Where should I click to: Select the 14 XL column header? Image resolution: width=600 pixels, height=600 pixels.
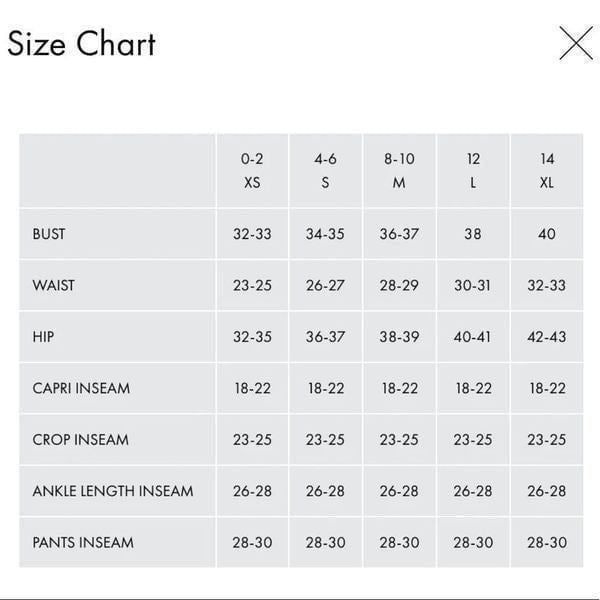pos(547,171)
